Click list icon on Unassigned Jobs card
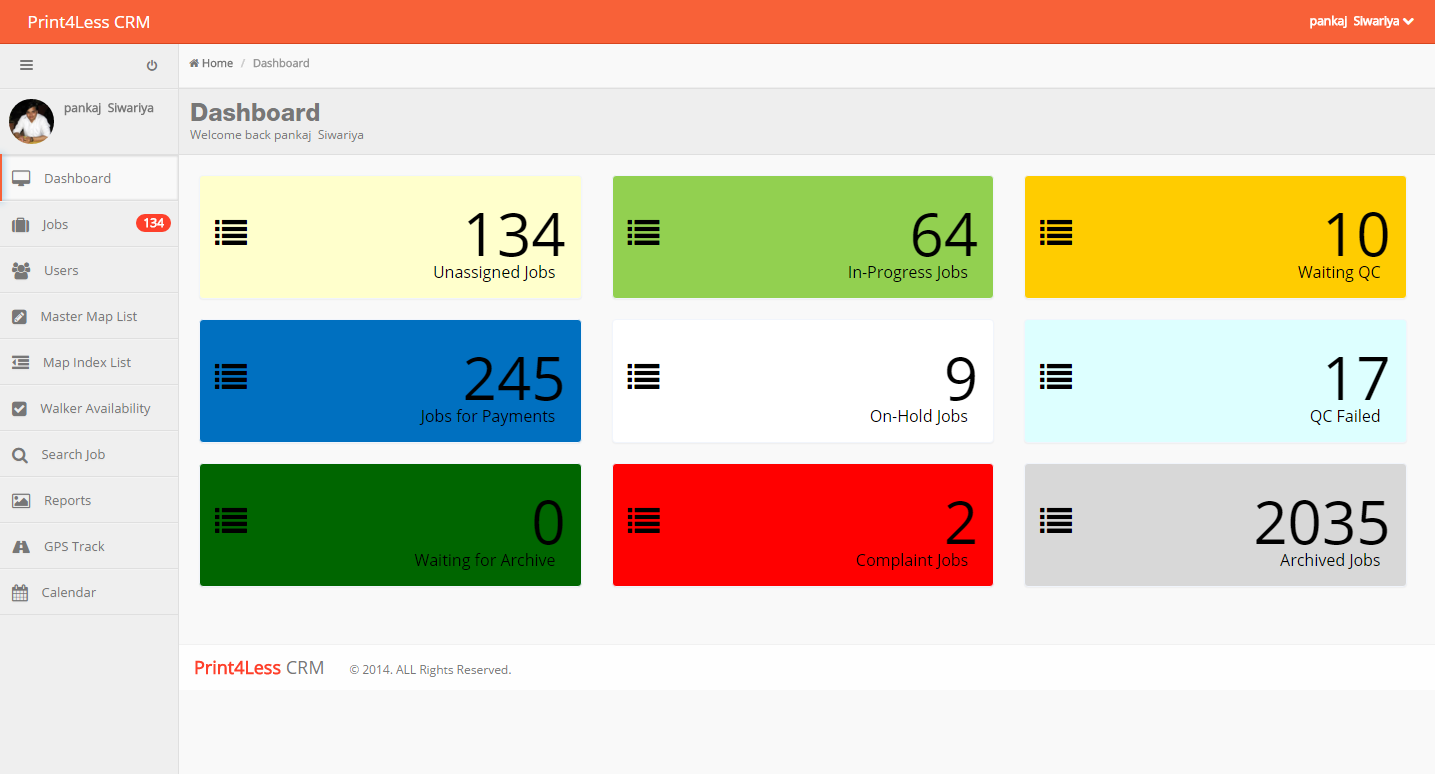The image size is (1435, 774). pyautogui.click(x=231, y=233)
